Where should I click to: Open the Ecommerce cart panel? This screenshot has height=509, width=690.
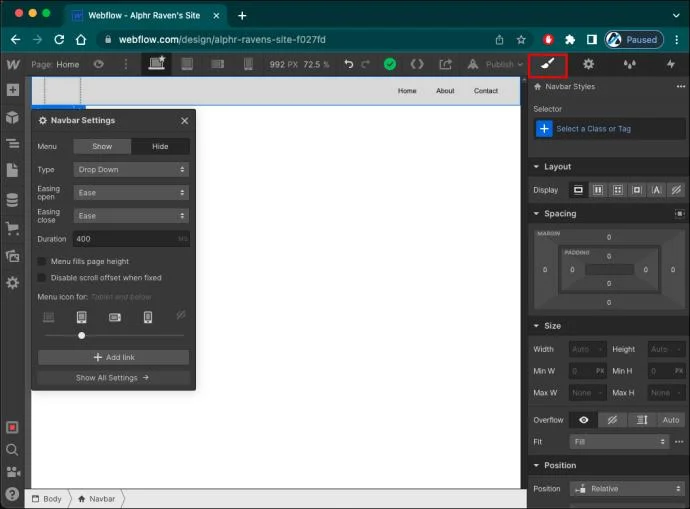coord(12,228)
